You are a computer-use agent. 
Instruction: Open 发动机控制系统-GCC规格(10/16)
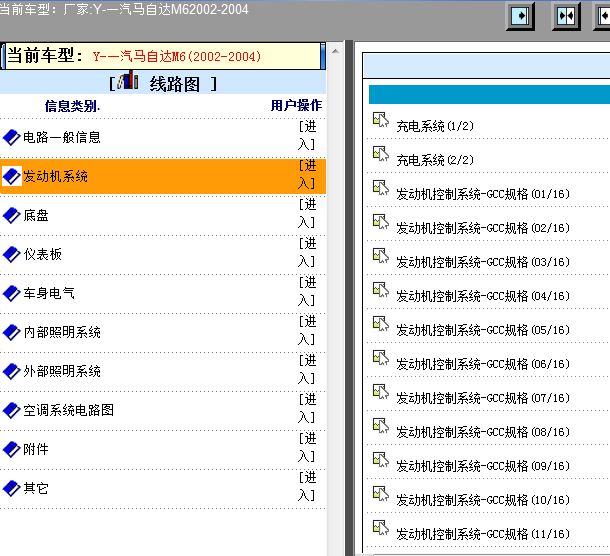483,500
